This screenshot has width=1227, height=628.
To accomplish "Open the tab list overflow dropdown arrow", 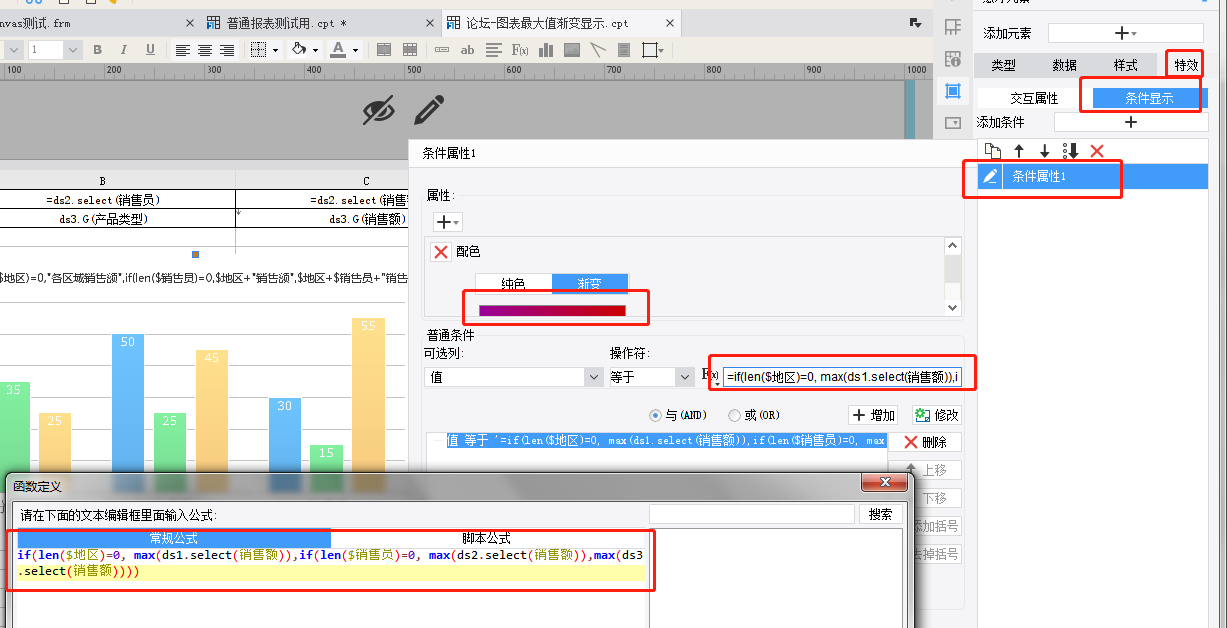I will tap(914, 22).
